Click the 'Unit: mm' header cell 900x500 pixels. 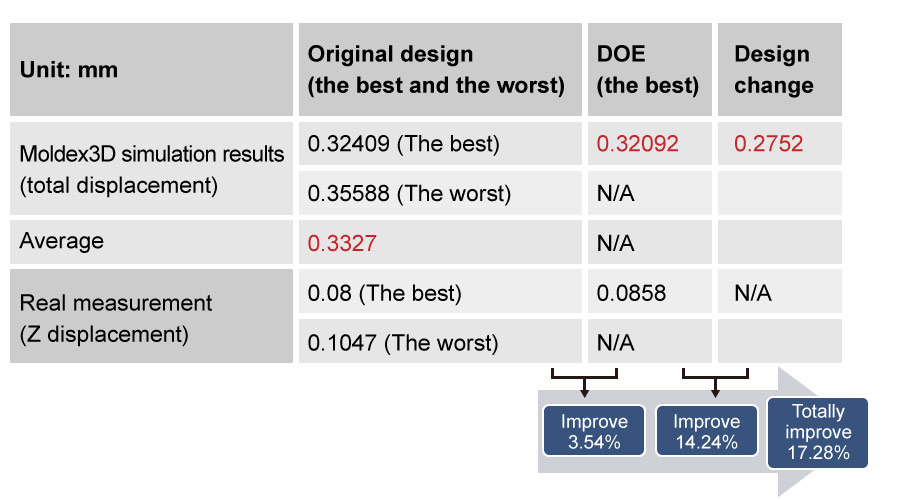click(x=152, y=69)
